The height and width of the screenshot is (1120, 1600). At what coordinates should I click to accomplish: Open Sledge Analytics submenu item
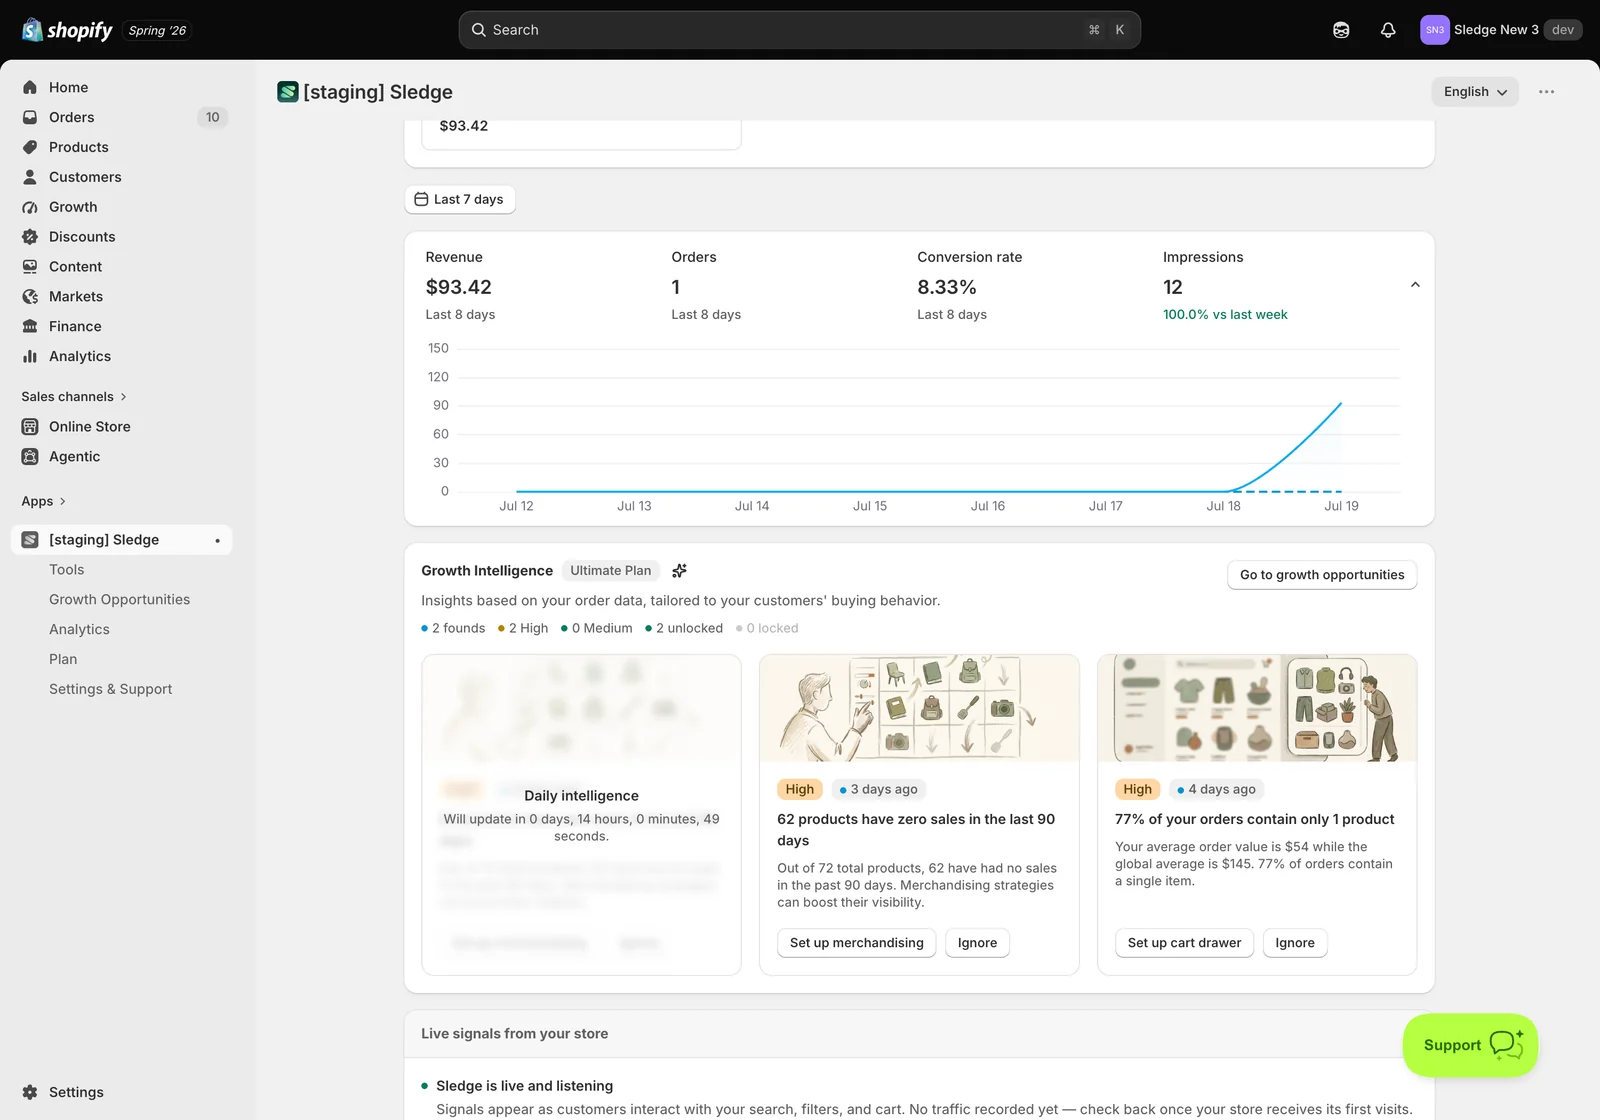pos(80,630)
